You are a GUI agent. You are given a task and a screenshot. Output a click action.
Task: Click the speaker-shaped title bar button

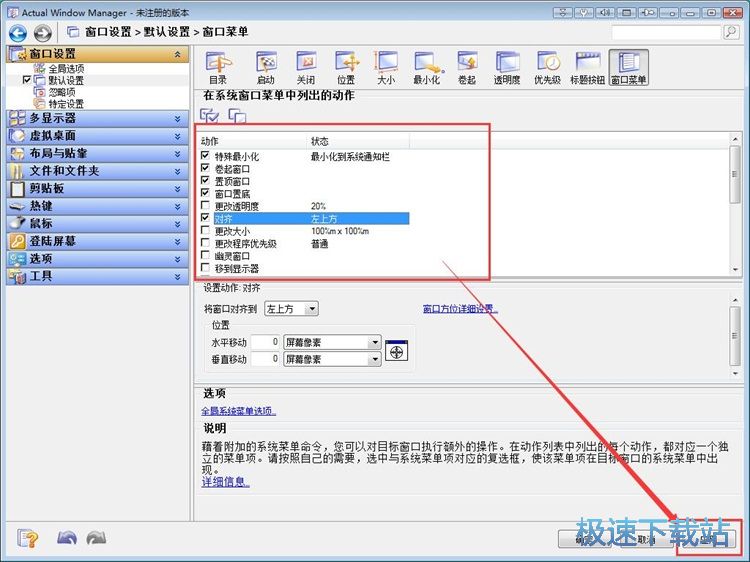[606, 13]
